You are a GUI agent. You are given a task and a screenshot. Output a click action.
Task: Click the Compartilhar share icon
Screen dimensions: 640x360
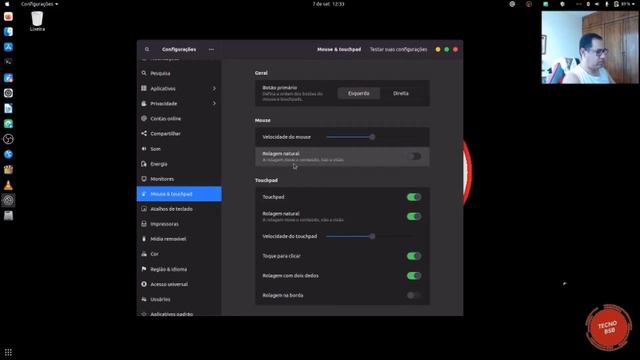[144, 133]
